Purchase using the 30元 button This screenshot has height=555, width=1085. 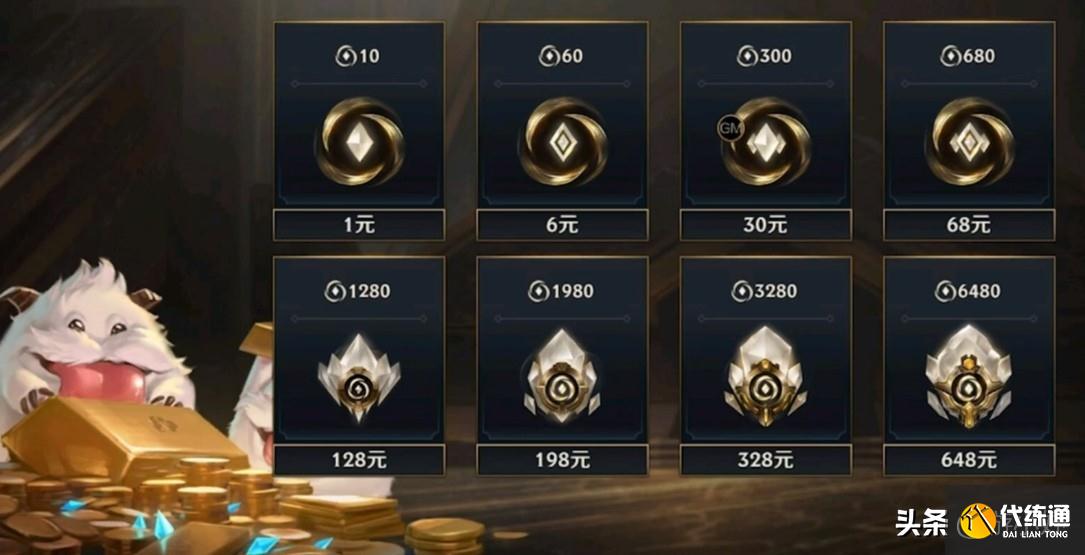tap(766, 226)
